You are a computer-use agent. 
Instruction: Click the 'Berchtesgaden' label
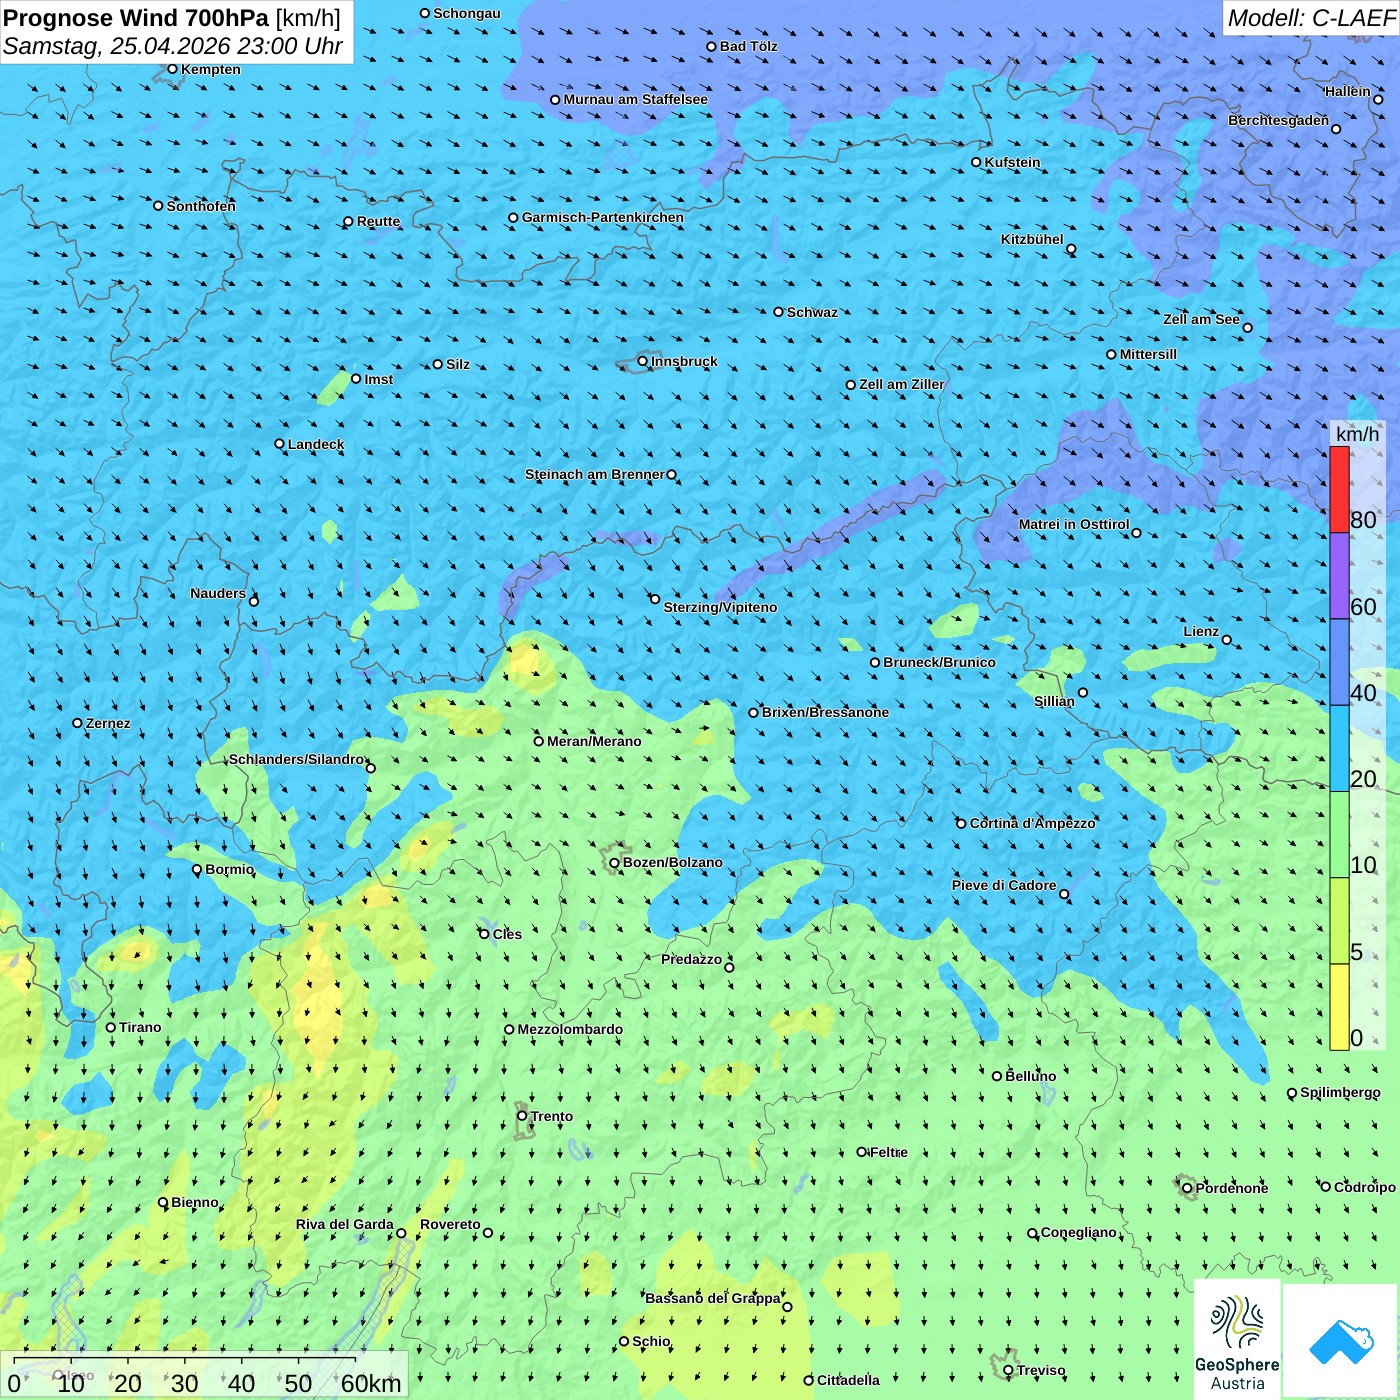(1279, 120)
